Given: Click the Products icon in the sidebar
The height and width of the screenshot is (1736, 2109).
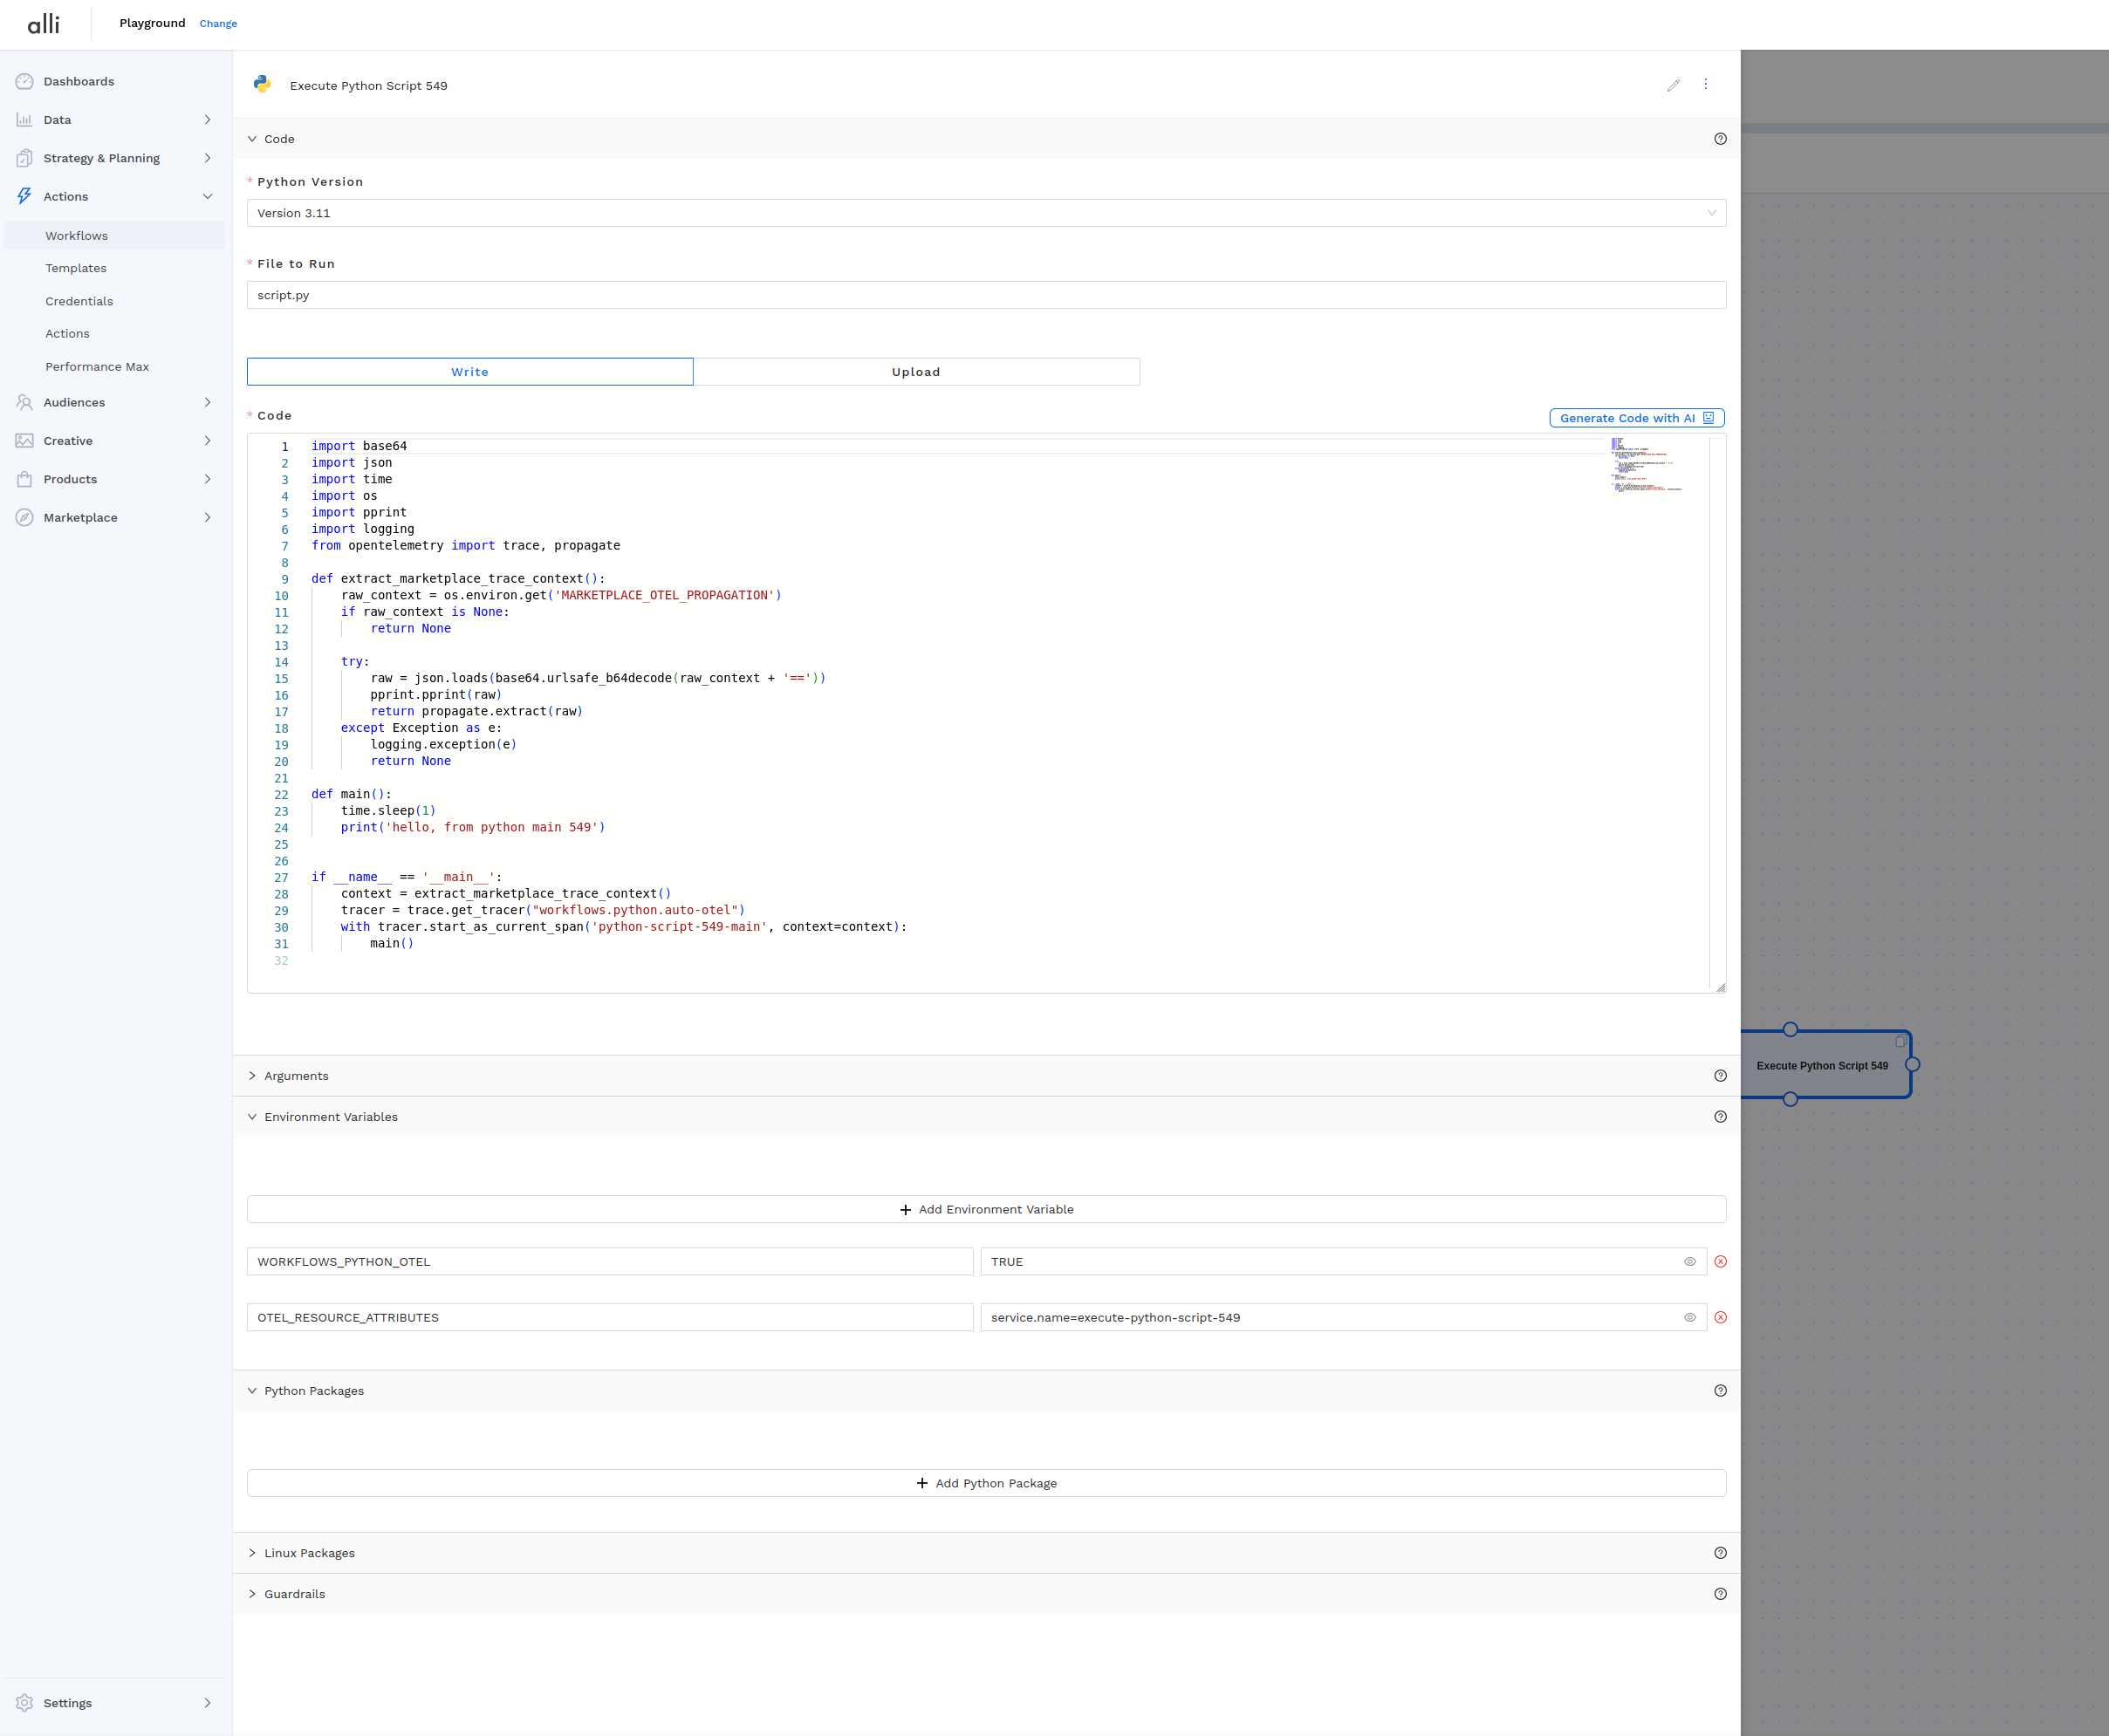Looking at the screenshot, I should coord(25,479).
